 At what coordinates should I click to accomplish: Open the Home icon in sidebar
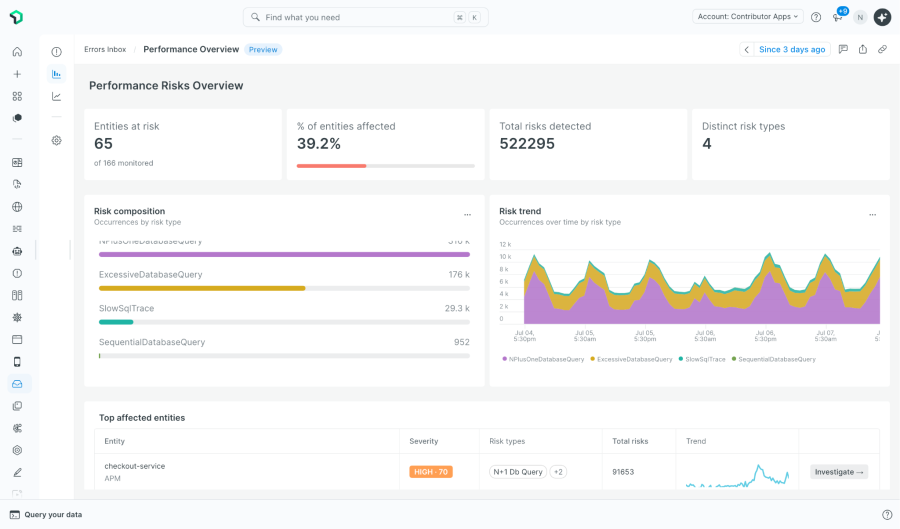point(17,52)
